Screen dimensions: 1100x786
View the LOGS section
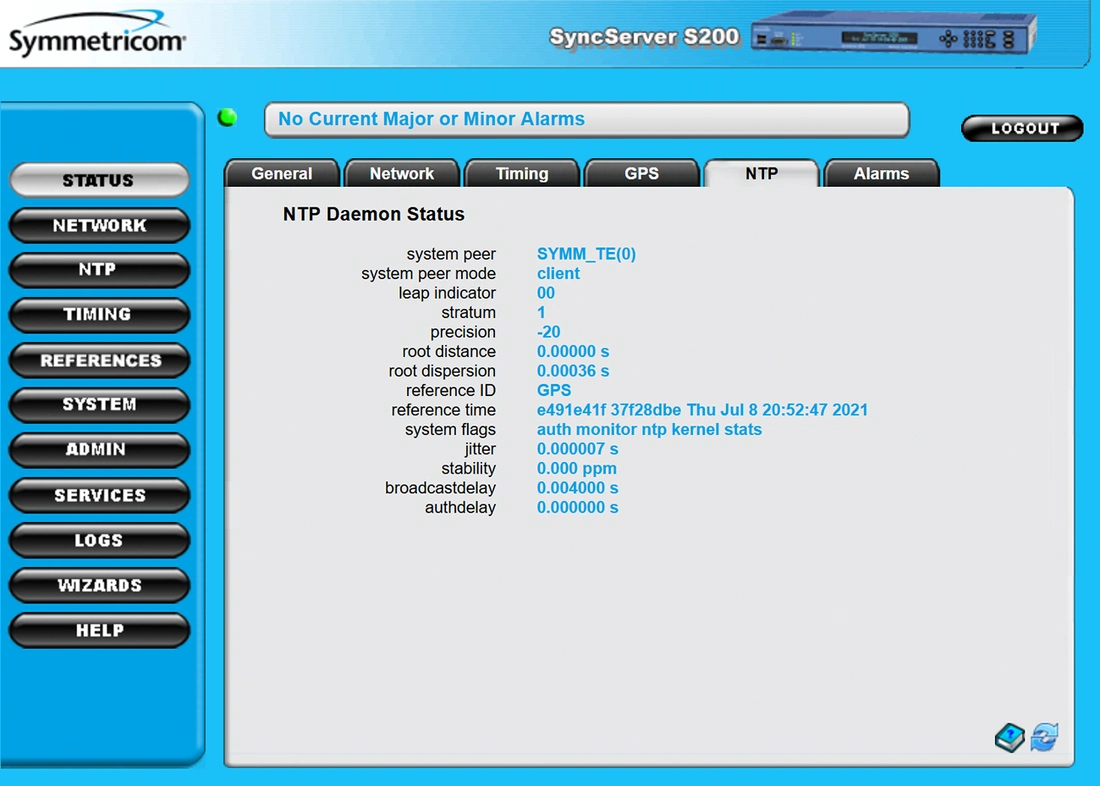pos(99,540)
